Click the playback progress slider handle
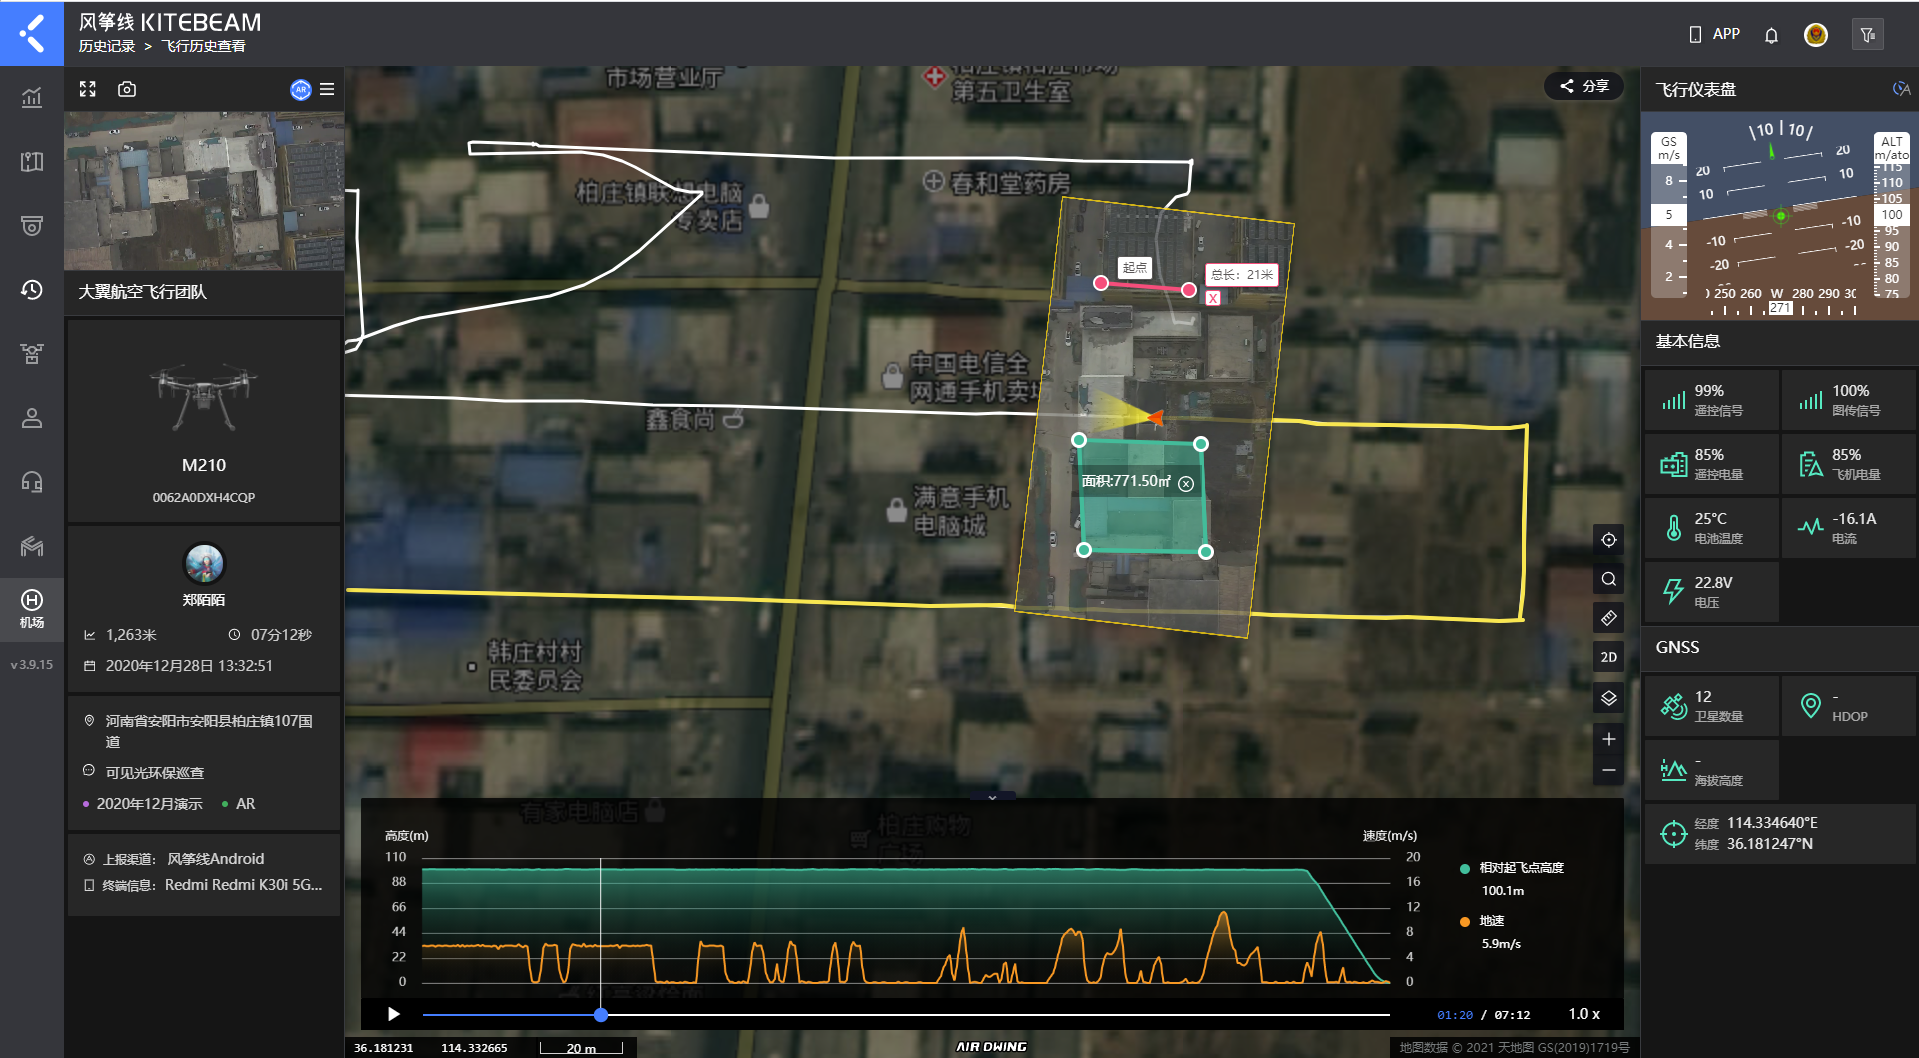The height and width of the screenshot is (1058, 1919). click(x=601, y=1014)
